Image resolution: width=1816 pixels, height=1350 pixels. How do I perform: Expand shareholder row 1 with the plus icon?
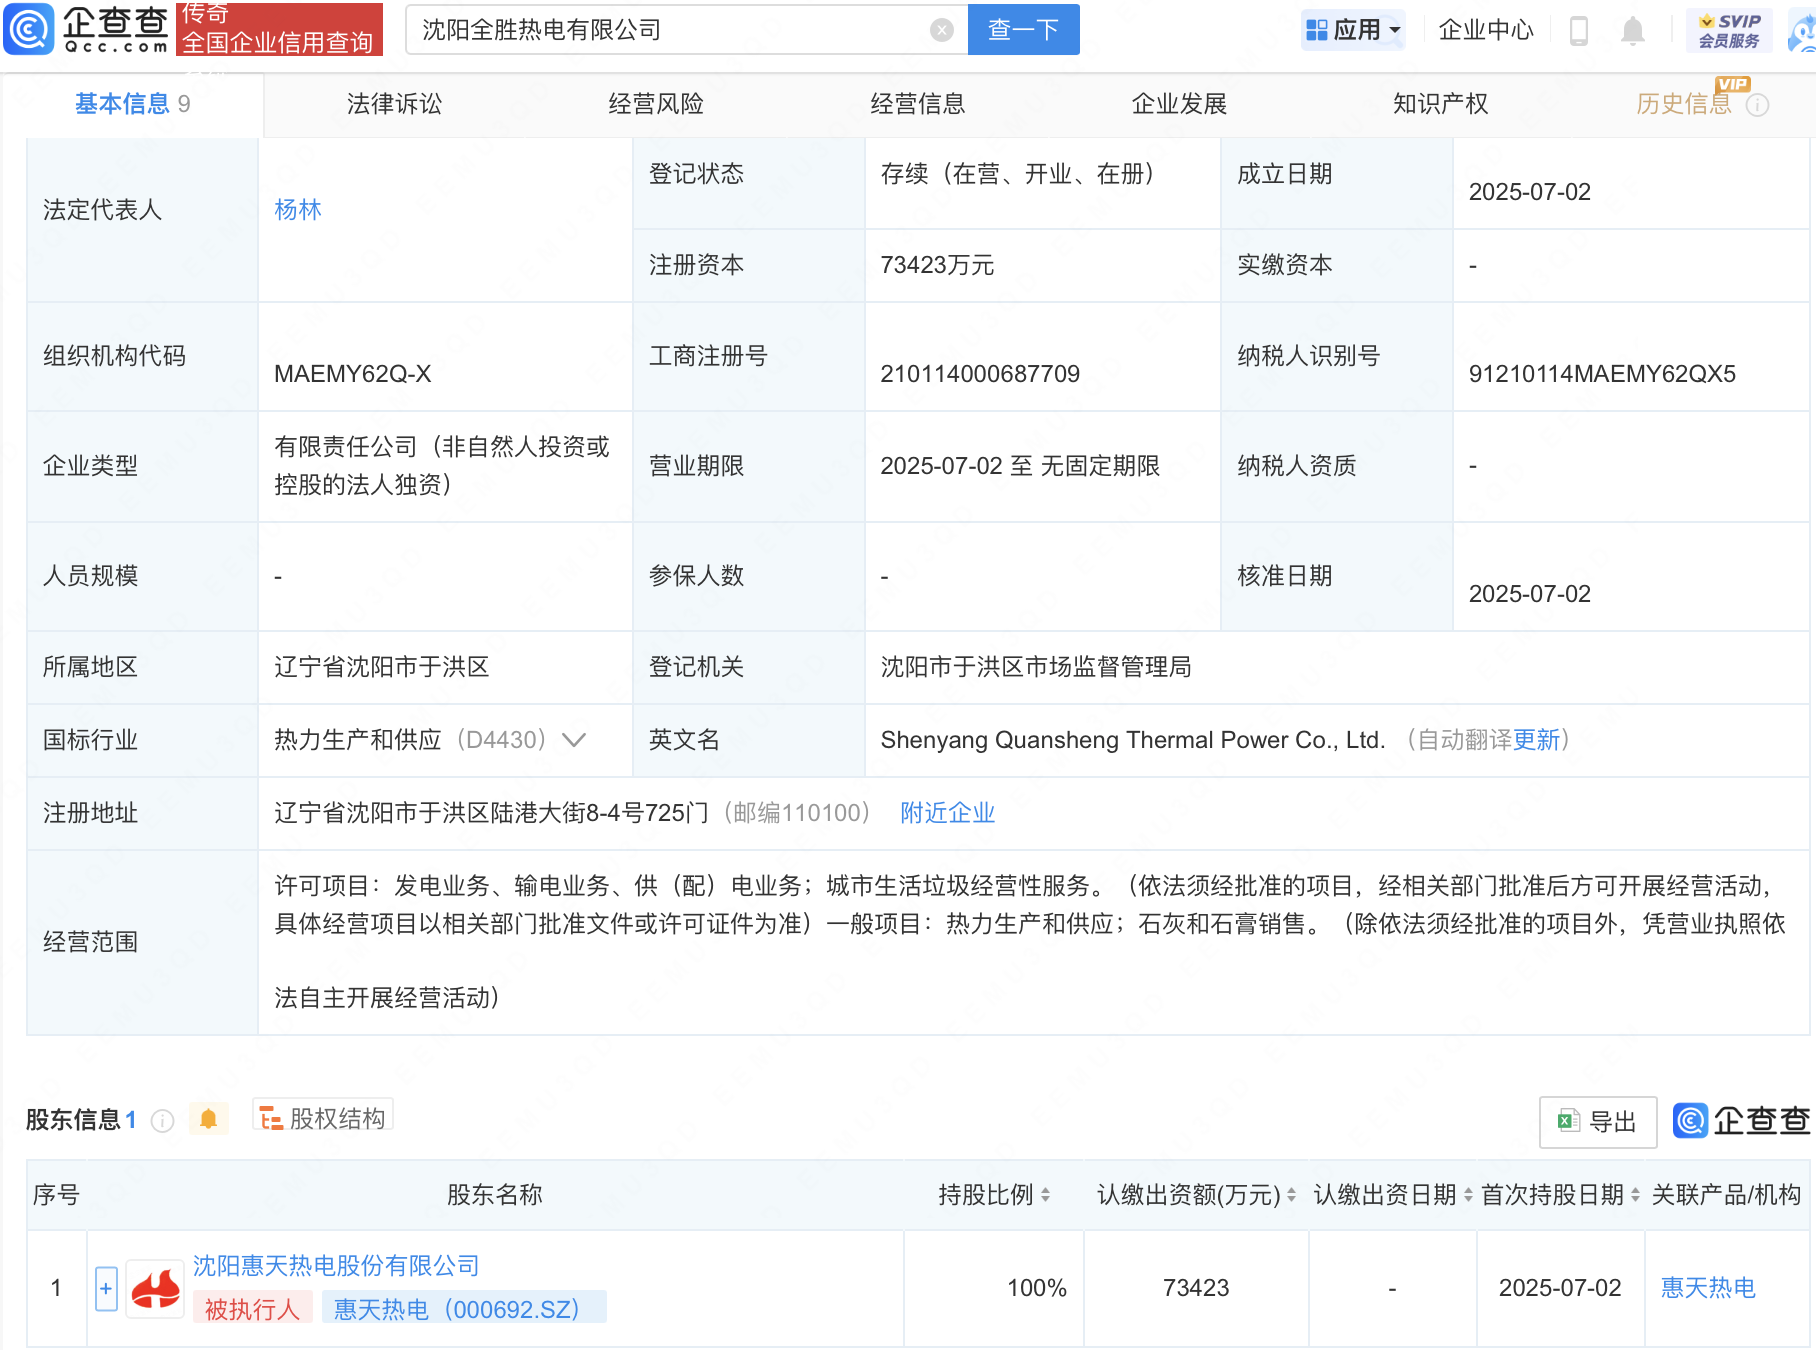click(106, 1288)
